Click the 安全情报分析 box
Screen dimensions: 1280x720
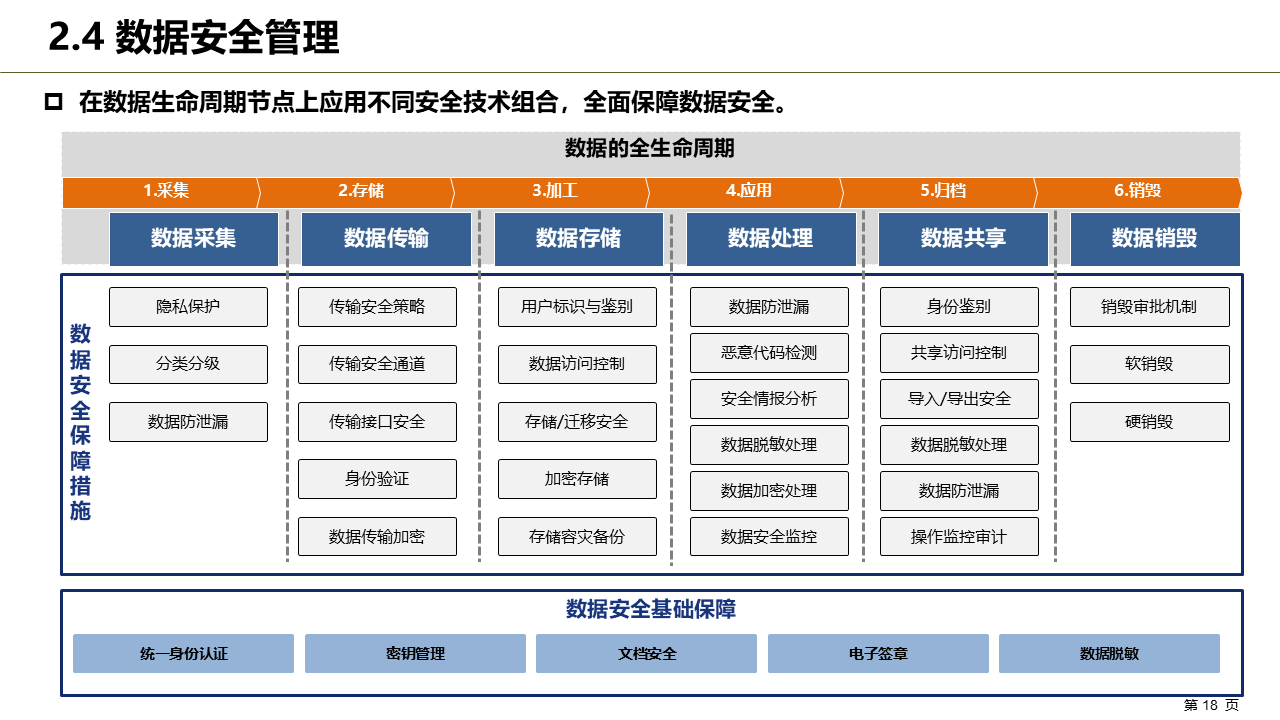[769, 399]
